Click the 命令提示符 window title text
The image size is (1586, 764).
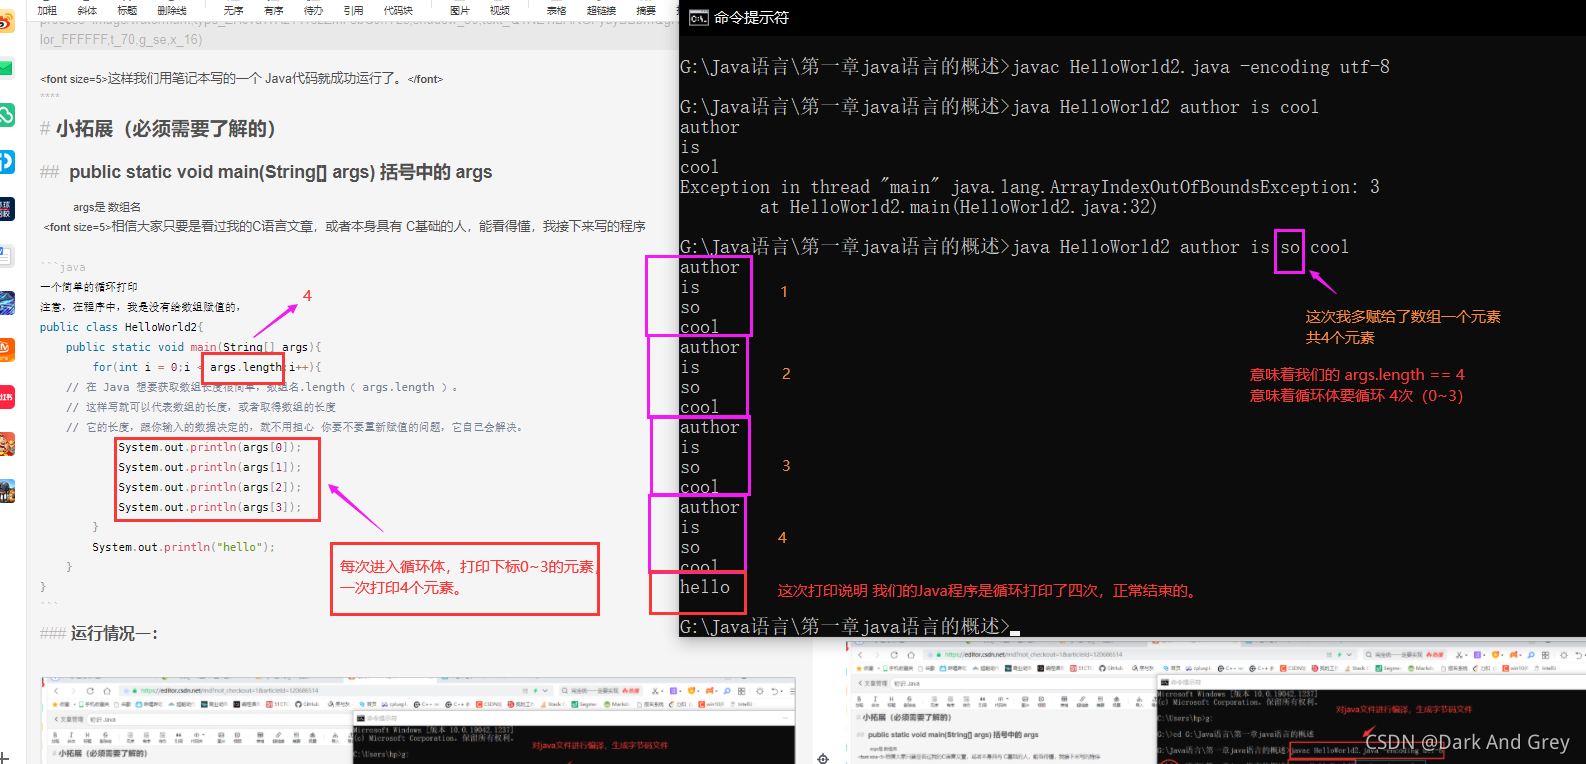(751, 18)
